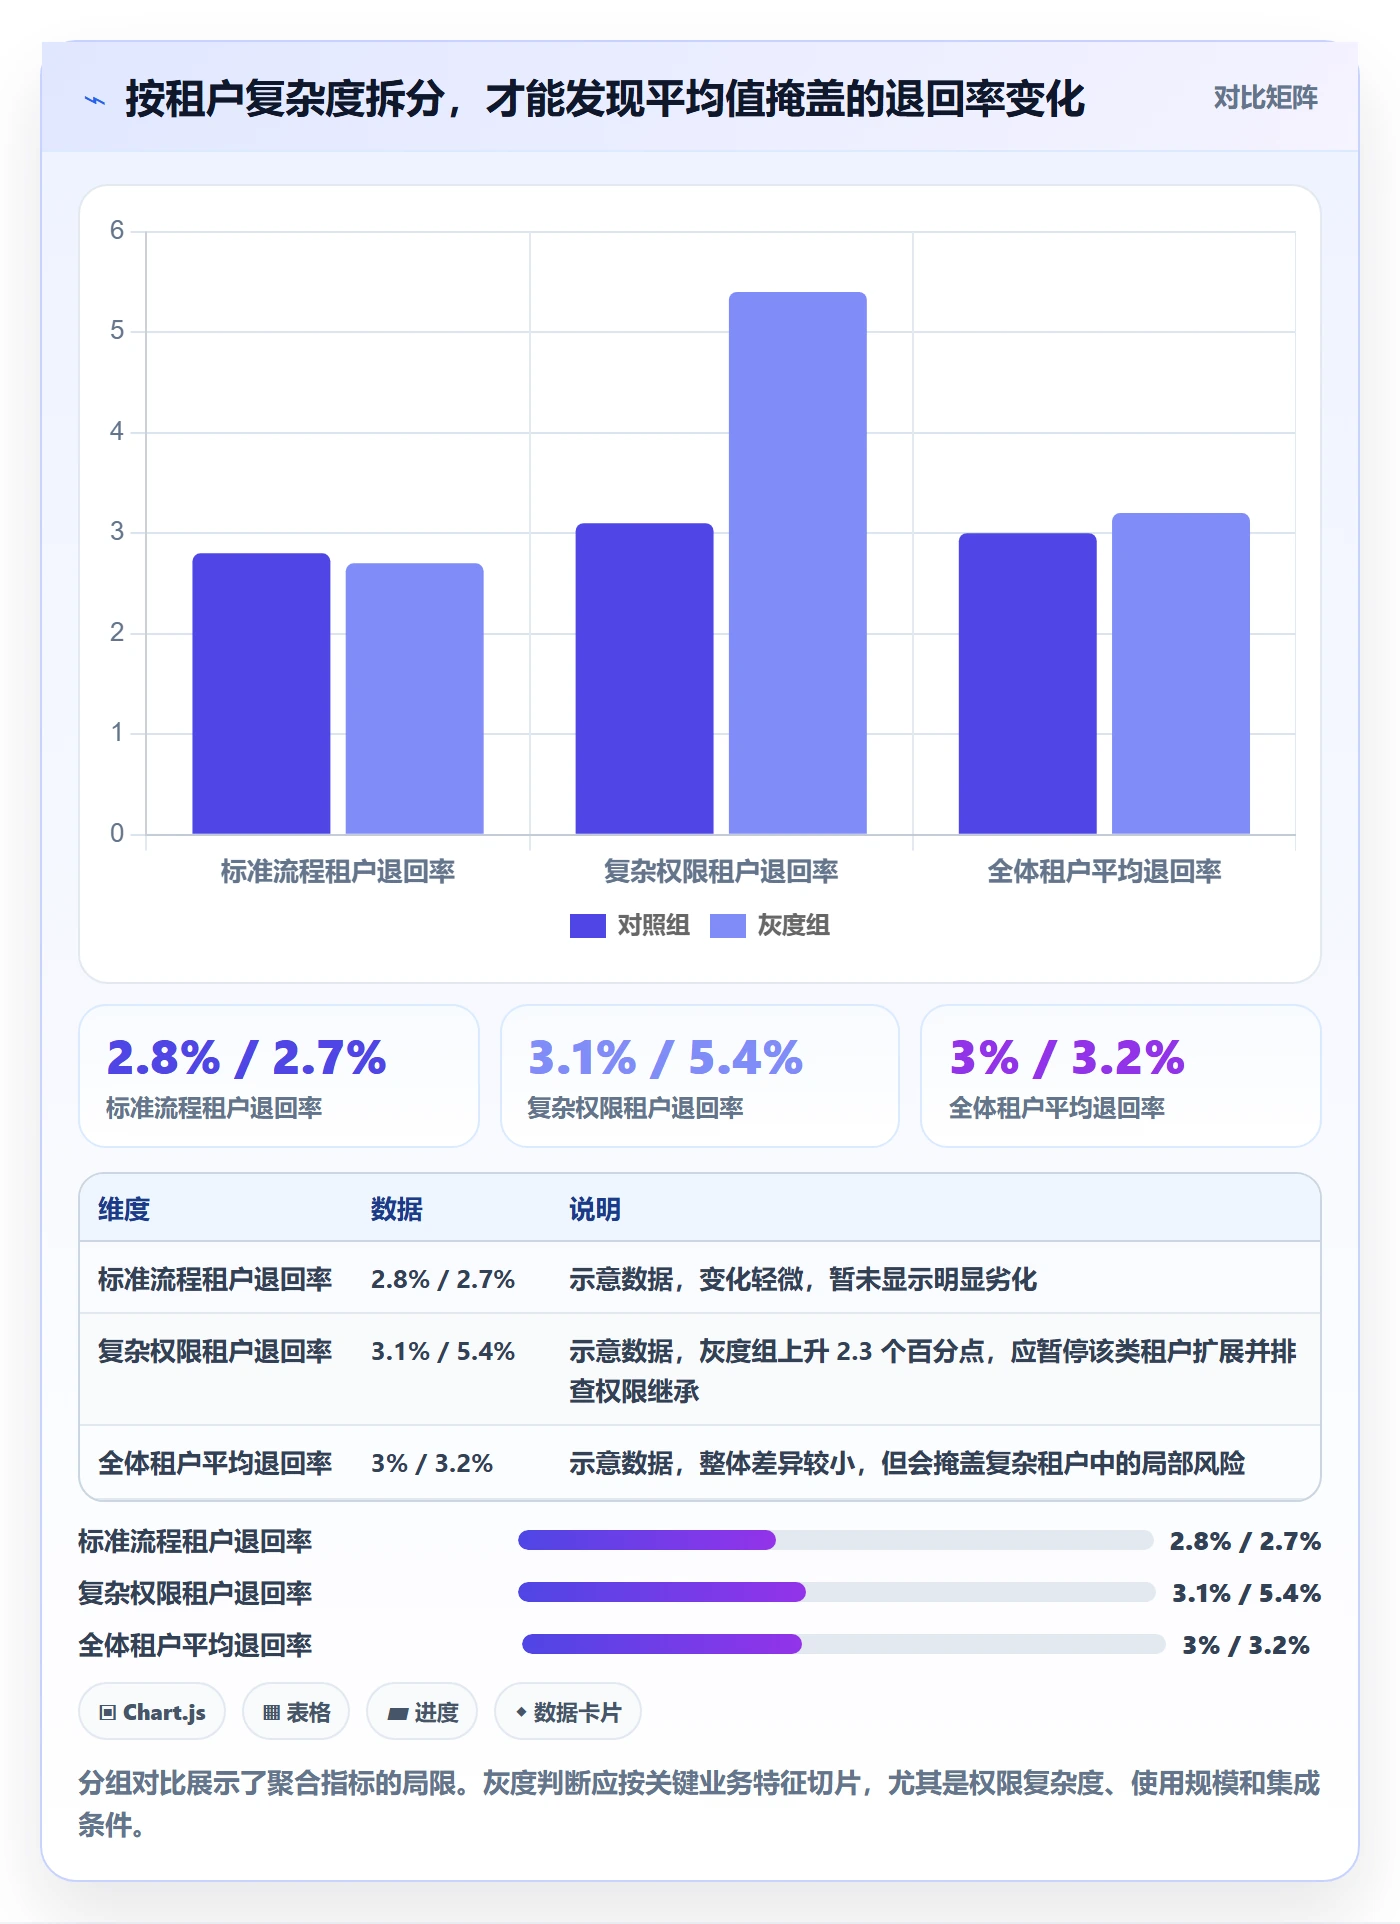Click description 示意数据，变化轻微，暂未显示明显劣化
This screenshot has height=1924, width=1400.
point(803,1279)
